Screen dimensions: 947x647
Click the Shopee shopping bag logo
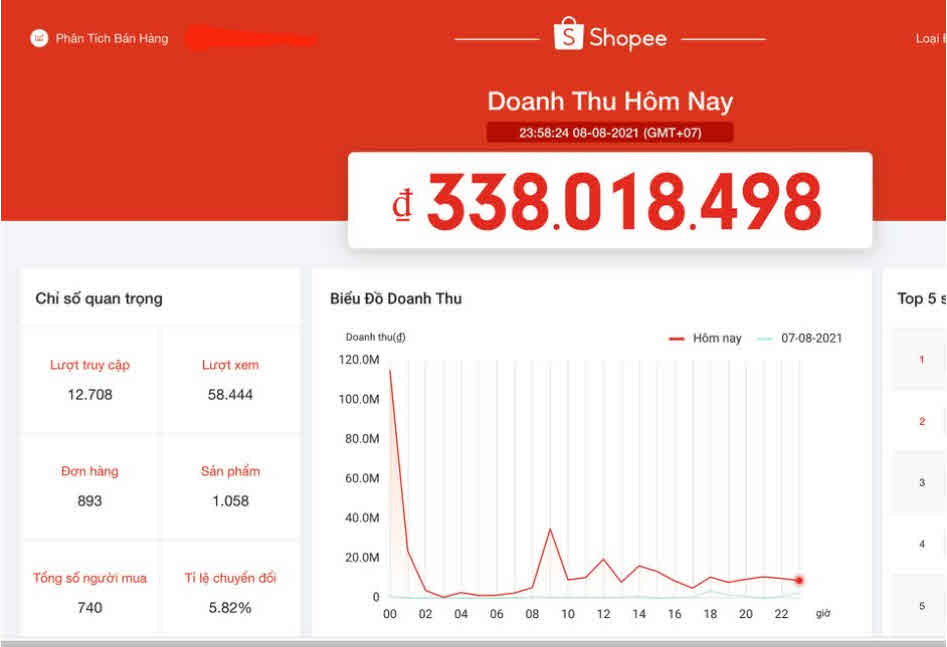[x=568, y=35]
